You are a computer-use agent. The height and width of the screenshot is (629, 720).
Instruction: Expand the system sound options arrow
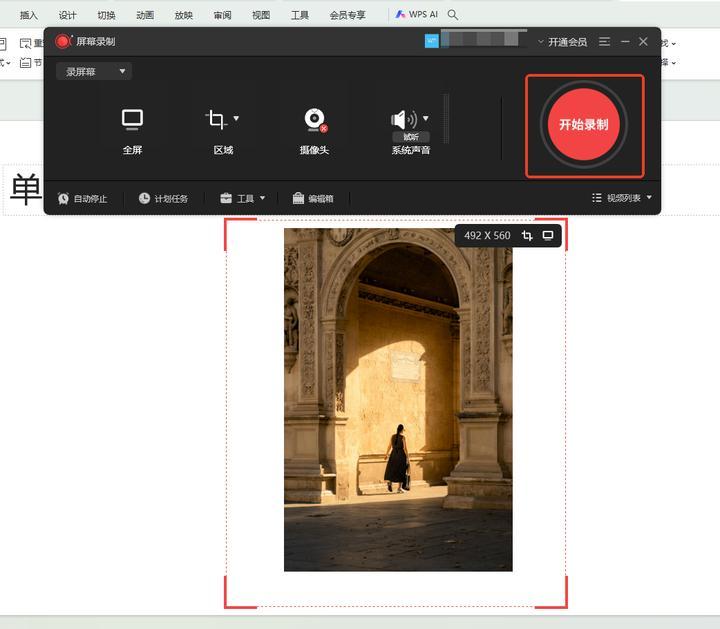[425, 118]
